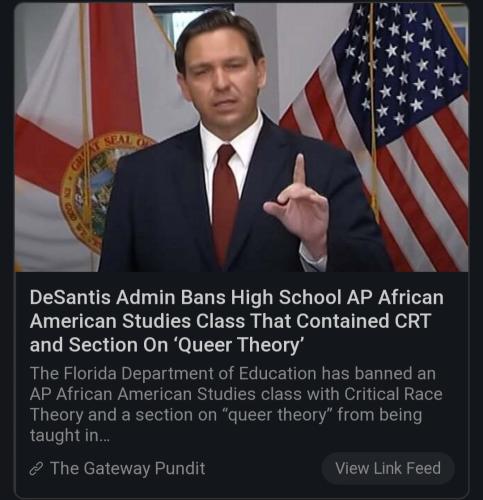Open the View Link Feed button
483x500 pixels.
388,468
